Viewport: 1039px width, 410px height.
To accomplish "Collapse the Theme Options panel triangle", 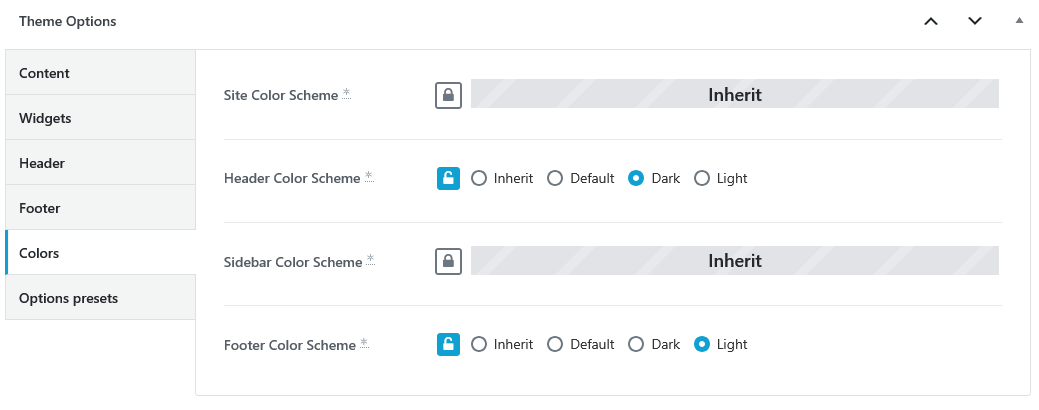I will [1019, 21].
